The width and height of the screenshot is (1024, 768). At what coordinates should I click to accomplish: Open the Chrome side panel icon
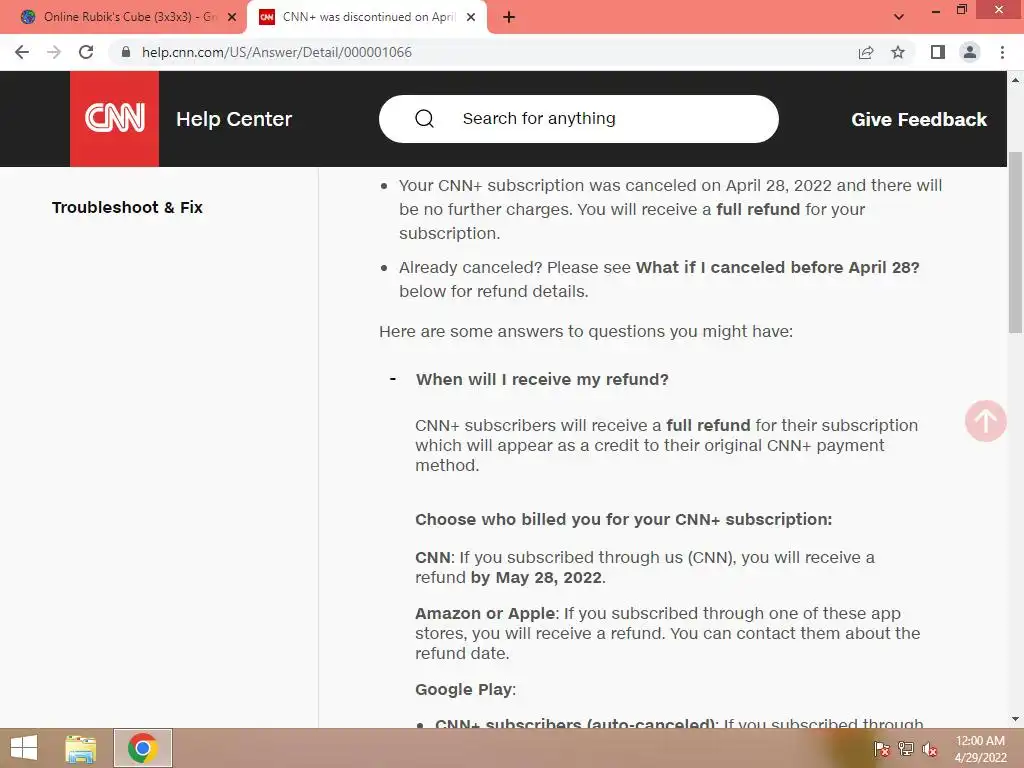pyautogui.click(x=938, y=52)
